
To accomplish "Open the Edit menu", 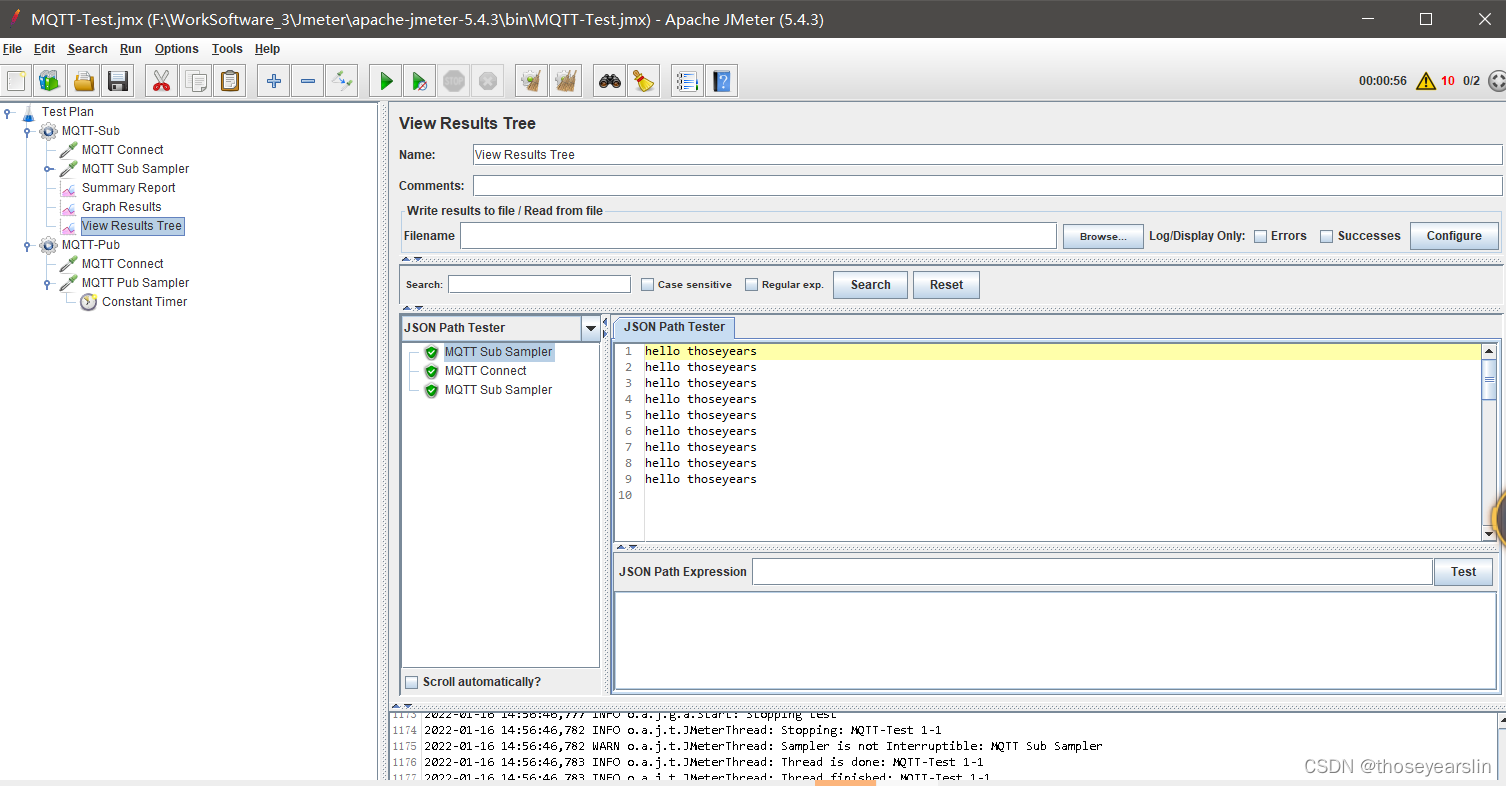I will click(44, 49).
